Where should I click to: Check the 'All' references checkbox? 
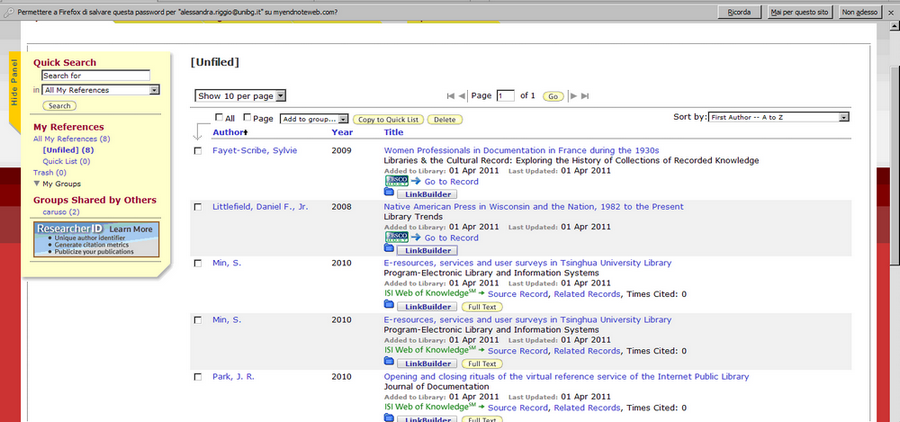219,118
